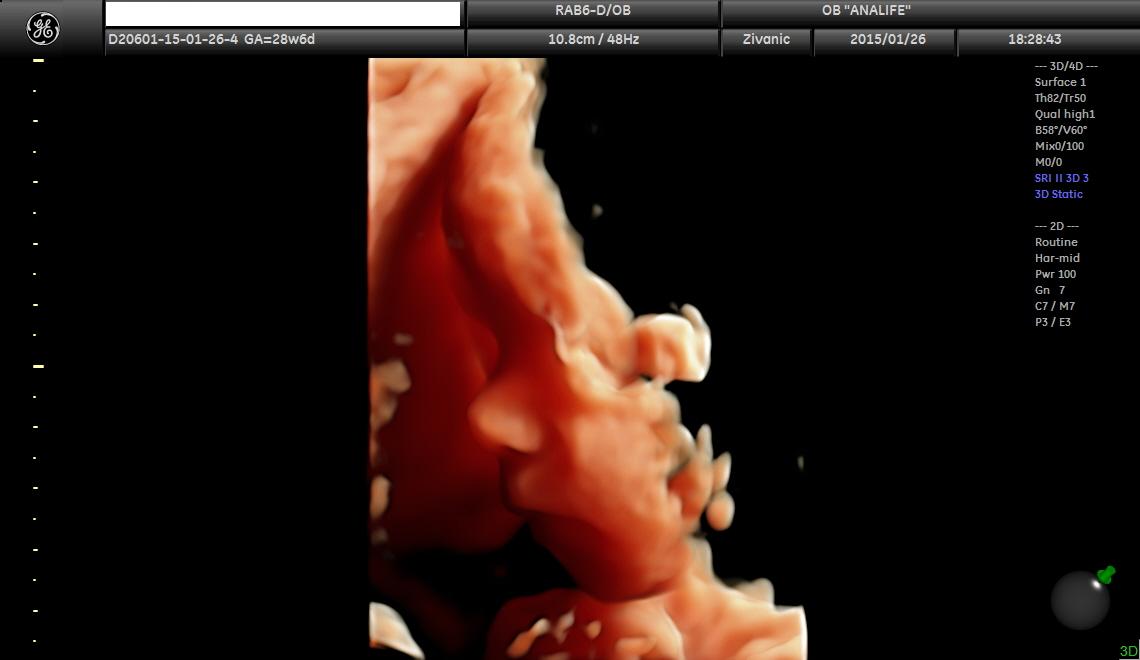Screen dimensions: 1140x660
Task: Click the blank patient name field
Action: (283, 13)
